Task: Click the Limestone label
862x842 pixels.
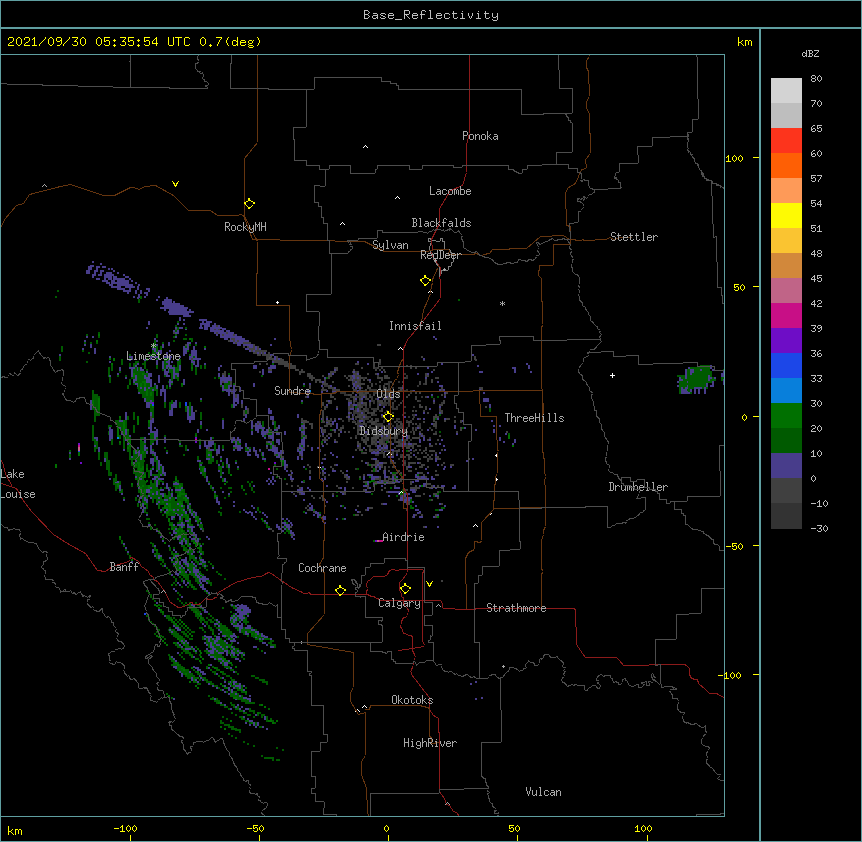Action: pyautogui.click(x=153, y=356)
